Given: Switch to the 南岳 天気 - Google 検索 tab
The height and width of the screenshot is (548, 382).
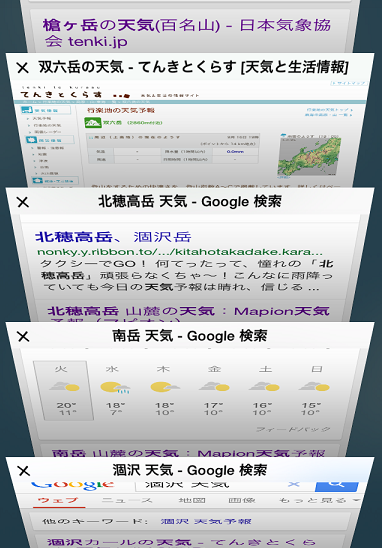Looking at the screenshot, I should coord(190,336).
